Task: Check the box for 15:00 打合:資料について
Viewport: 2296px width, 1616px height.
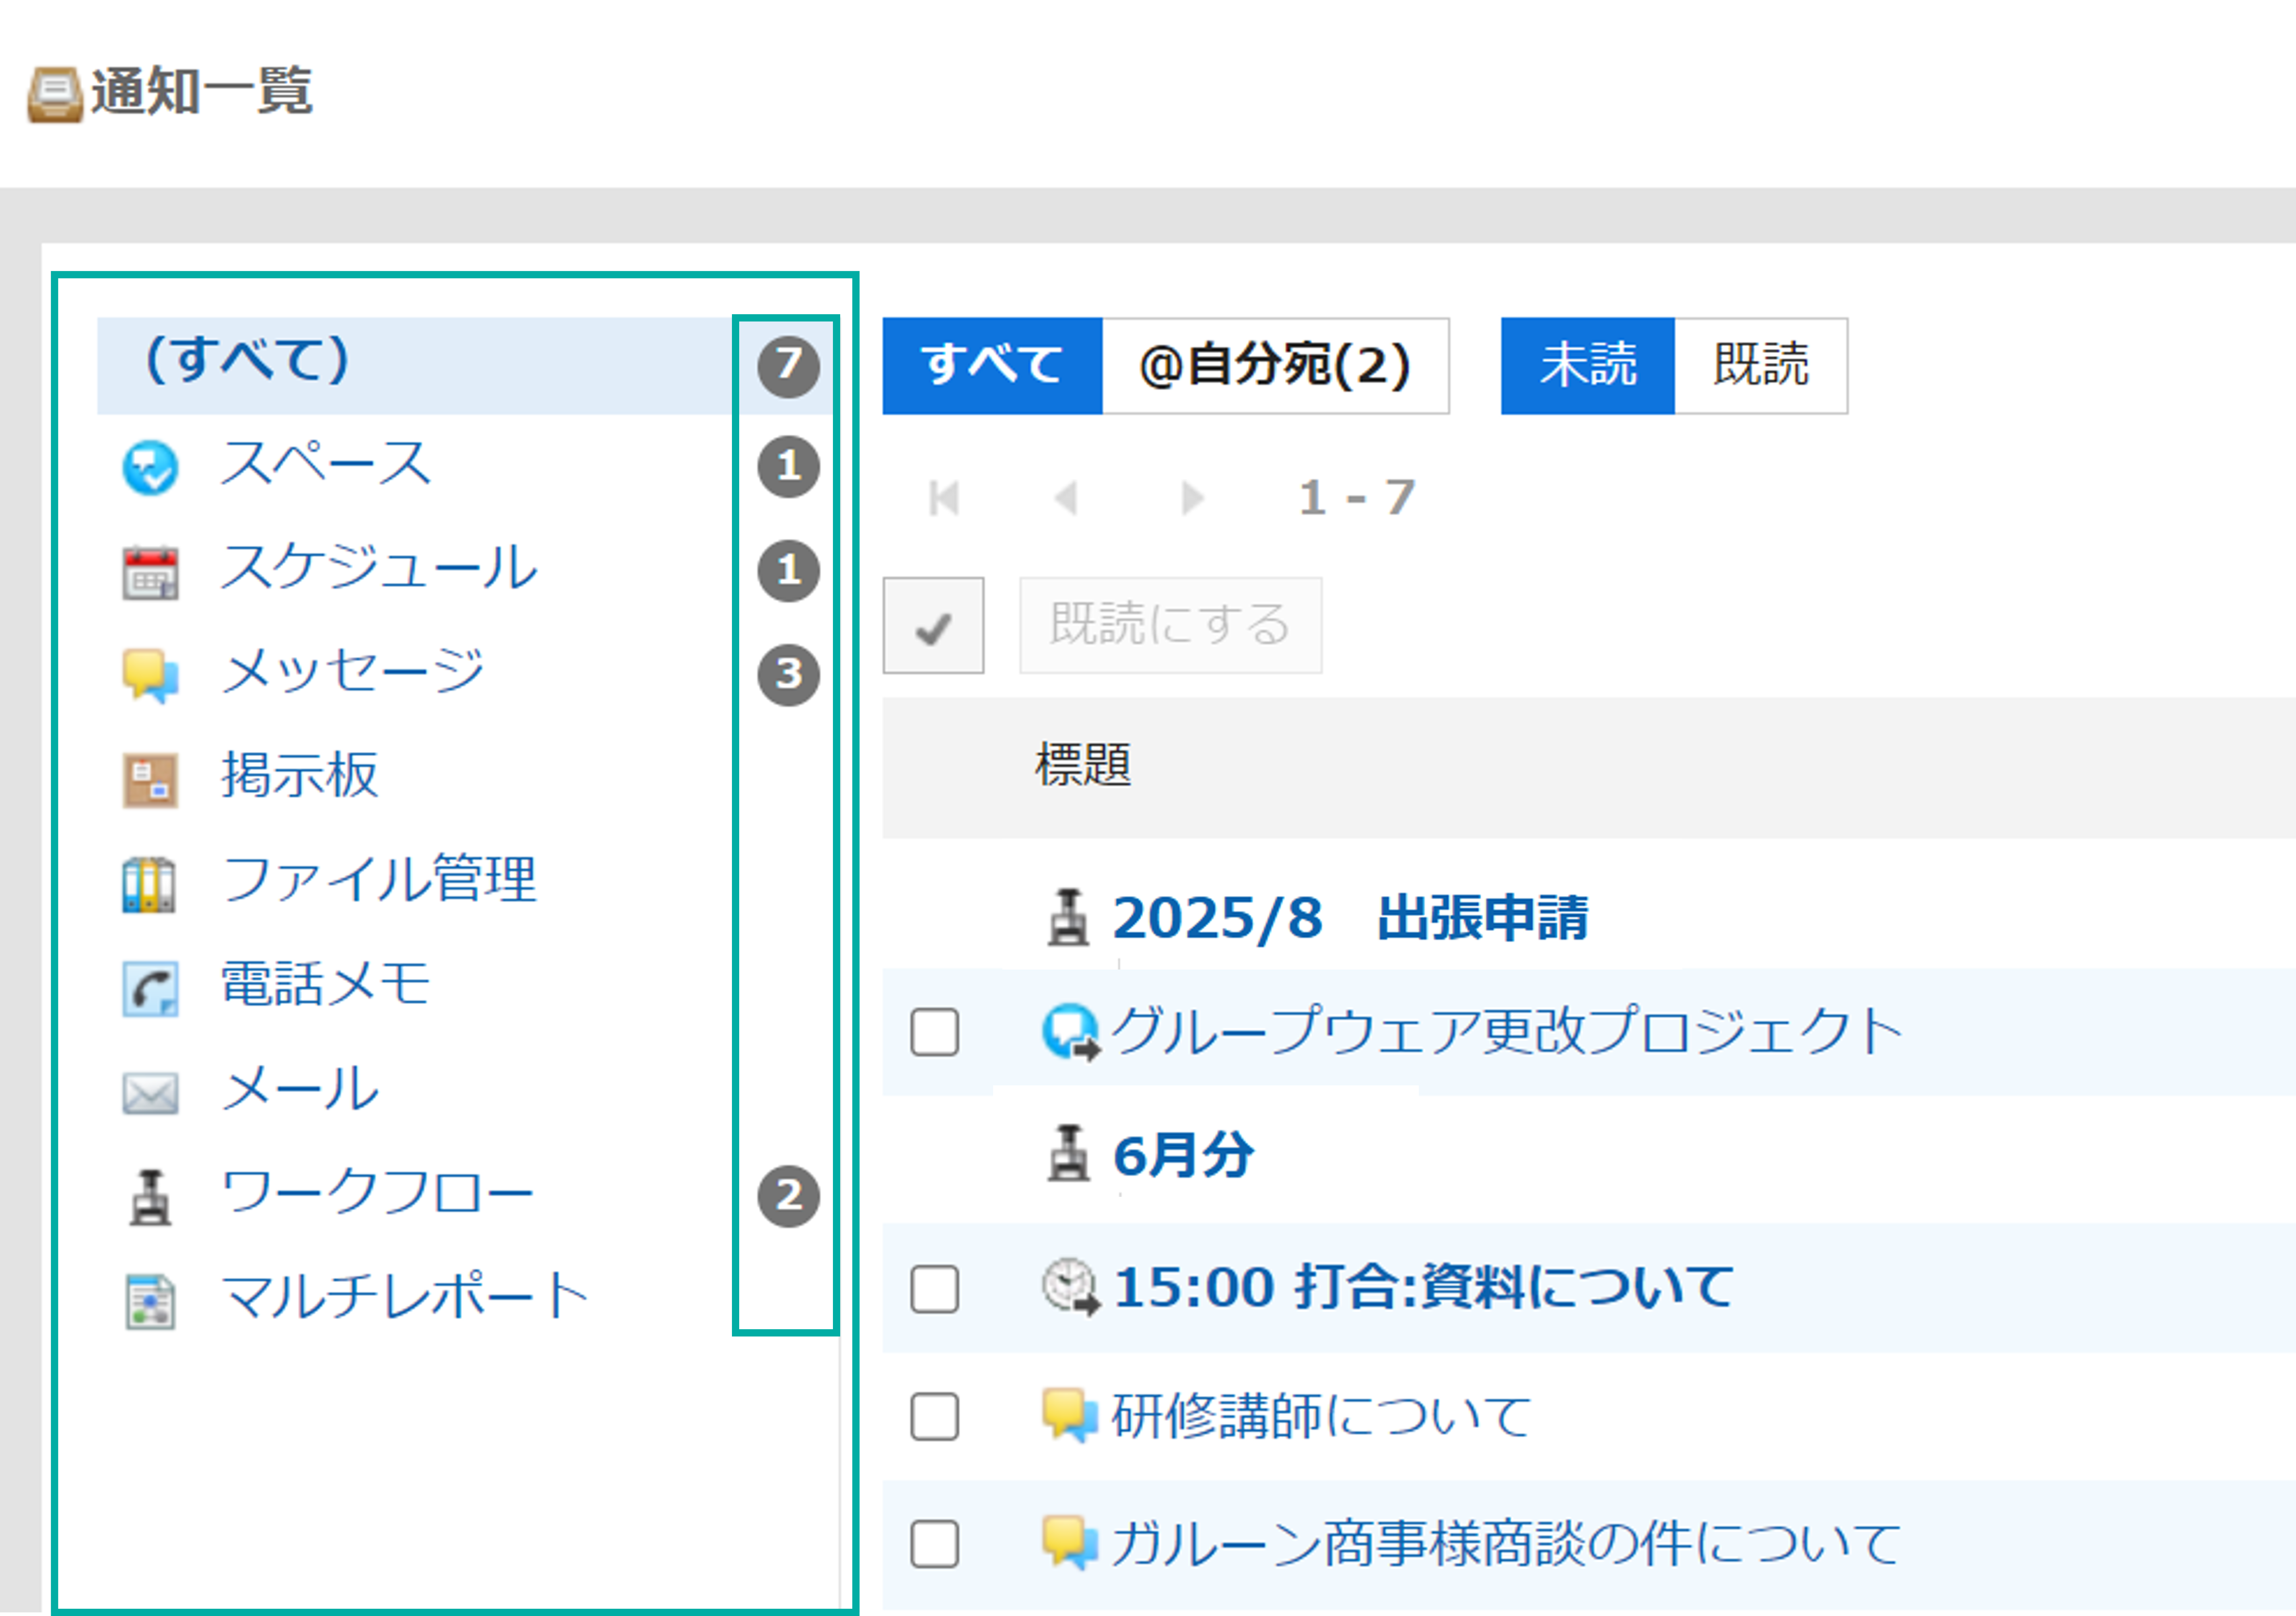Action: [935, 1289]
